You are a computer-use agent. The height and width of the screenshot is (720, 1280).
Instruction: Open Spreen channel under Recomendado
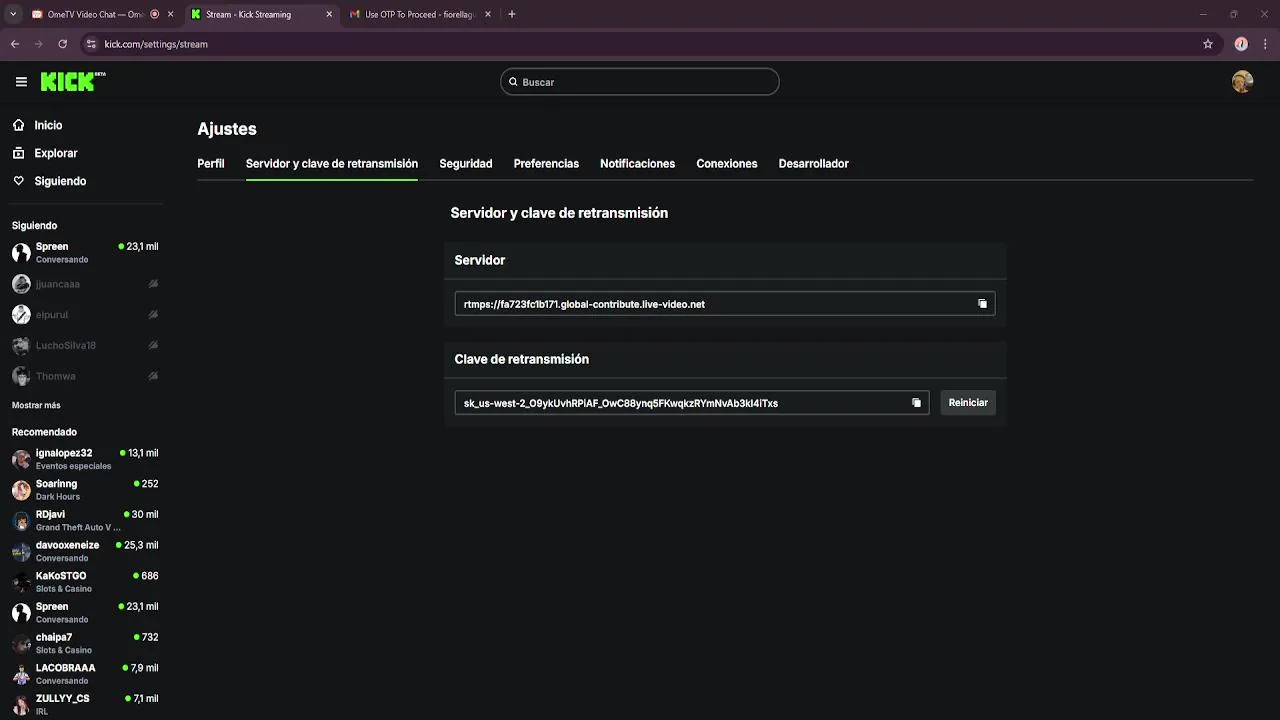84,613
